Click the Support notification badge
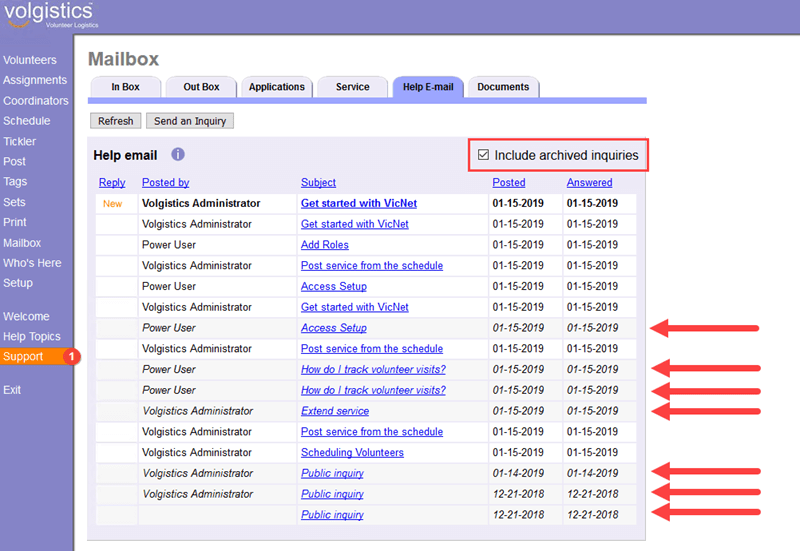 point(72,356)
